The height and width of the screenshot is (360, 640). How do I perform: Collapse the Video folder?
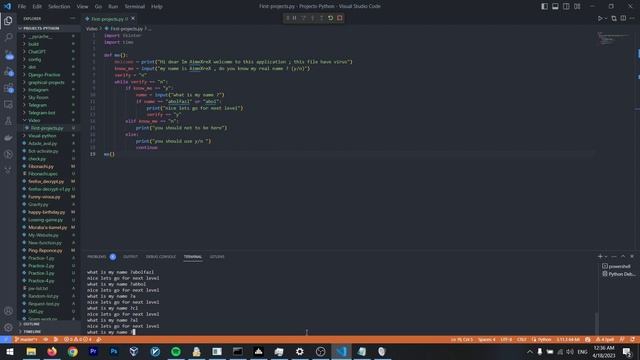tap(49, 120)
